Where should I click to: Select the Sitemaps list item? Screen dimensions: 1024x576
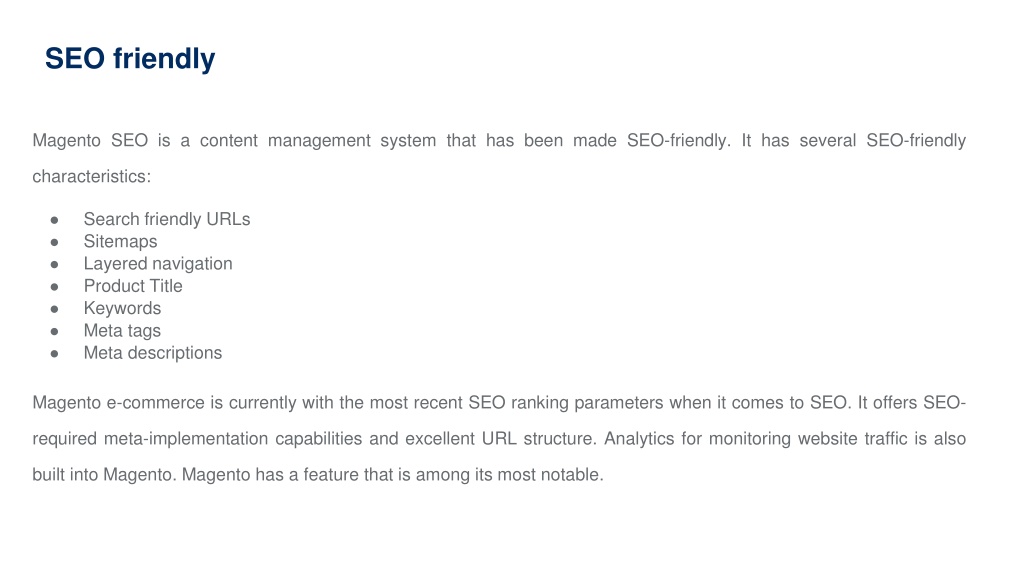pyautogui.click(x=120, y=242)
